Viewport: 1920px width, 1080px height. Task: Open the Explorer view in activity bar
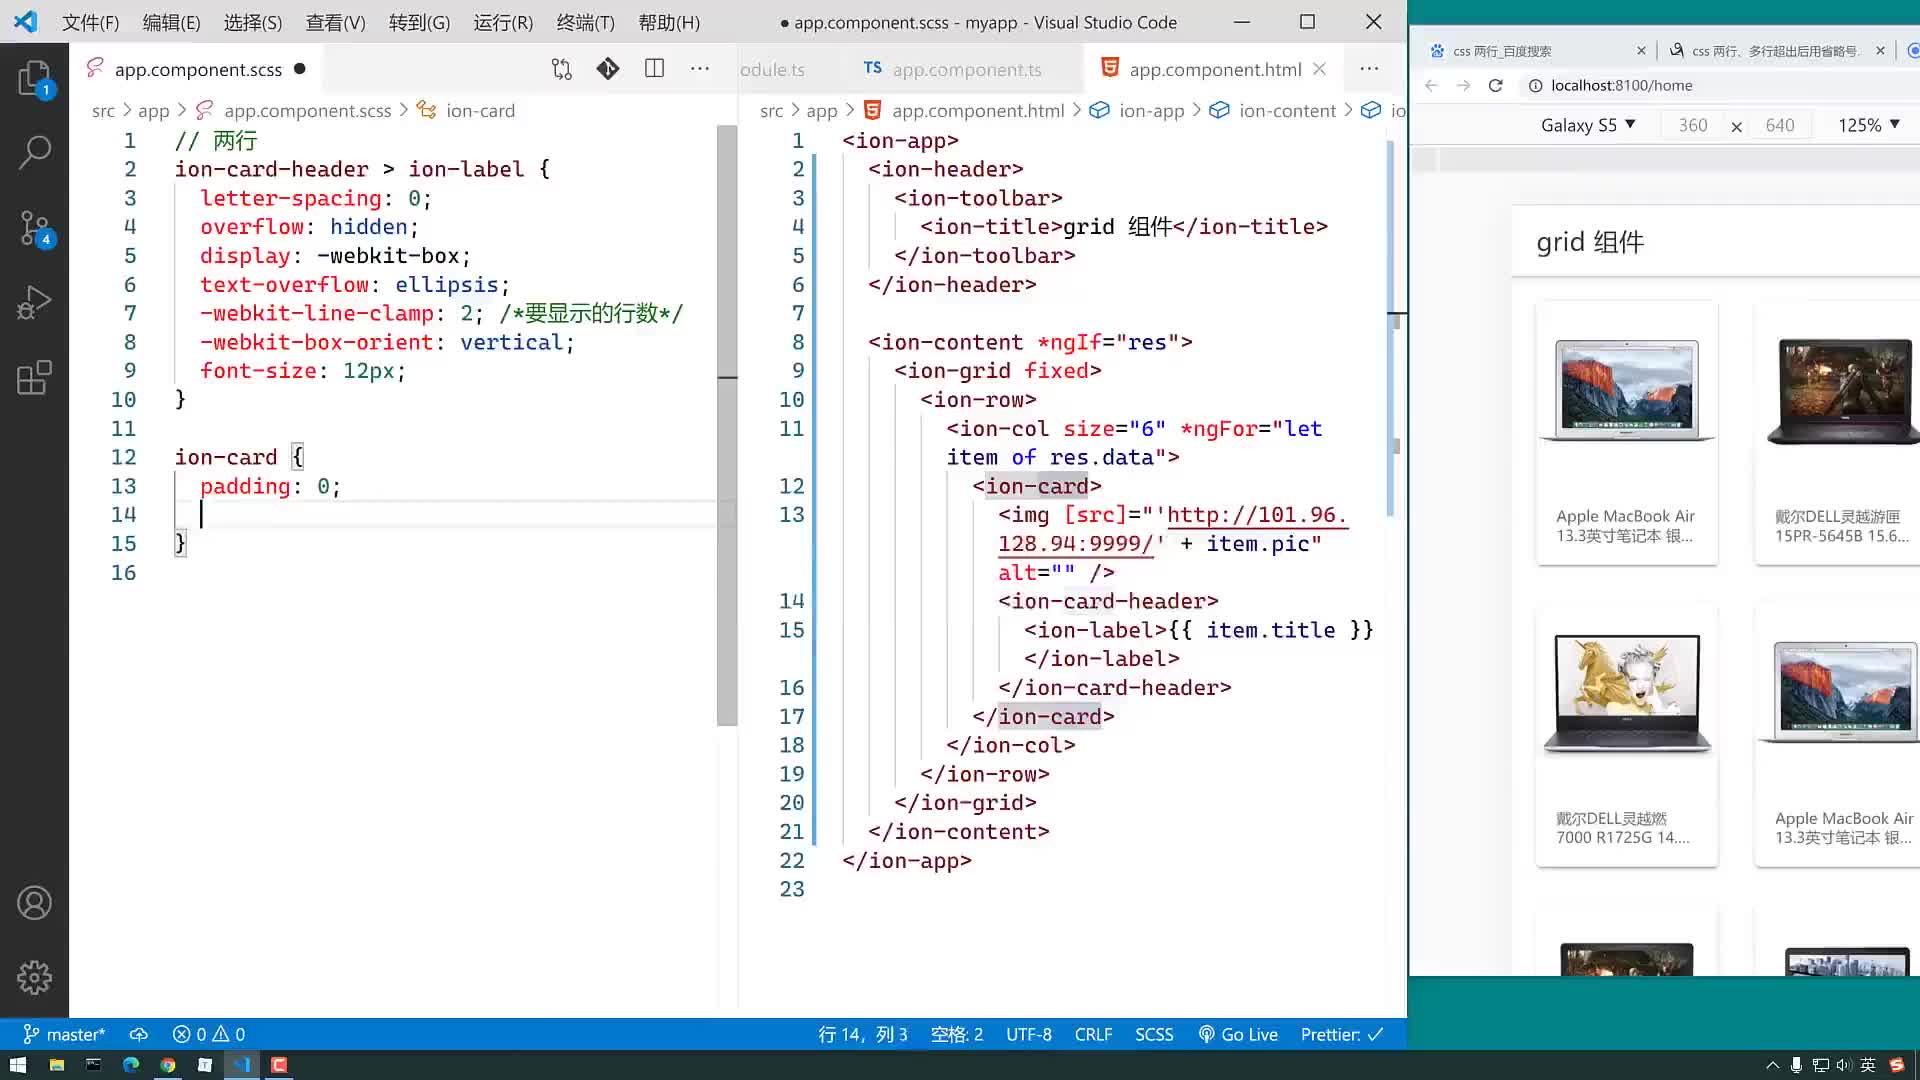[34, 78]
